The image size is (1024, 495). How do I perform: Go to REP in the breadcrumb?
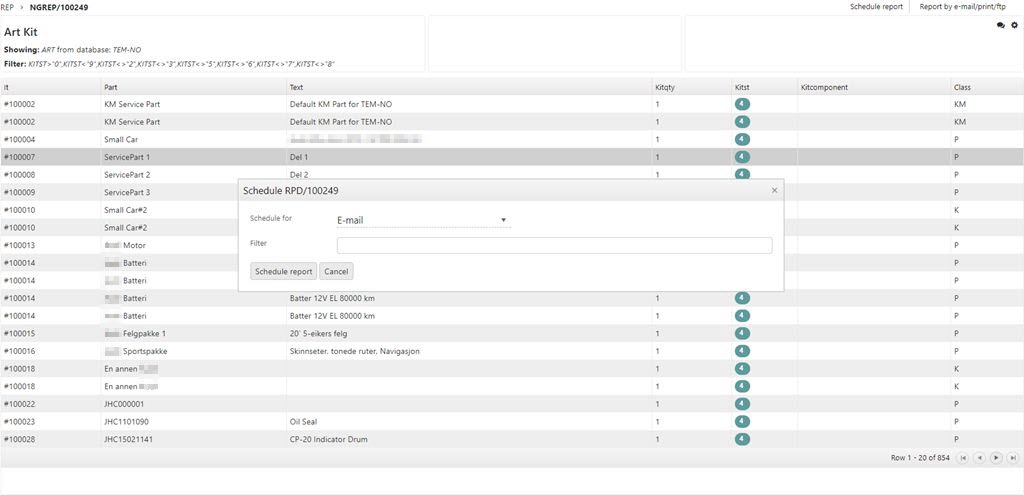tap(7, 7)
